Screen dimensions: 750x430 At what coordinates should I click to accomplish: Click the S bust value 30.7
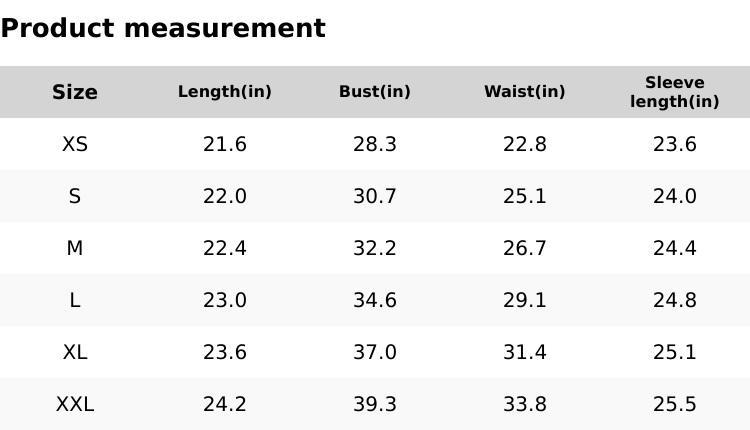[375, 196]
